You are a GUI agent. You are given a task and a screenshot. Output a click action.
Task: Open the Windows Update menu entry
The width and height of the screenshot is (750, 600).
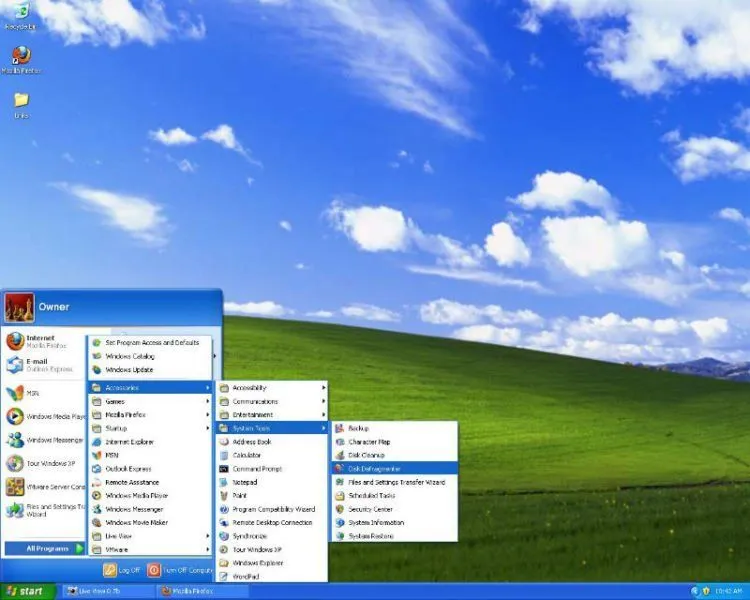click(150, 369)
